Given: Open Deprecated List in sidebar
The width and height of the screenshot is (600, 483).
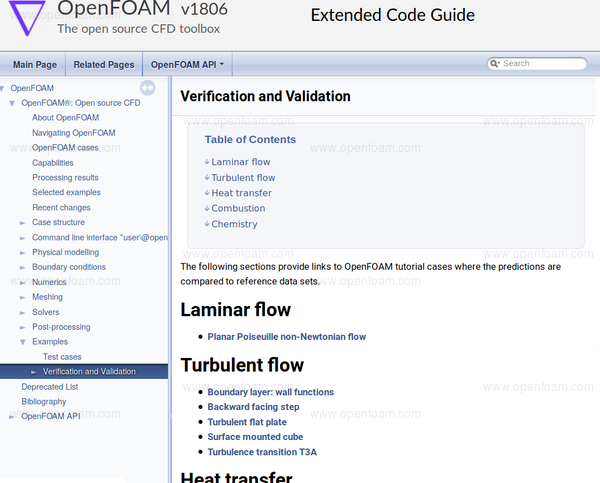Looking at the screenshot, I should pos(50,387).
